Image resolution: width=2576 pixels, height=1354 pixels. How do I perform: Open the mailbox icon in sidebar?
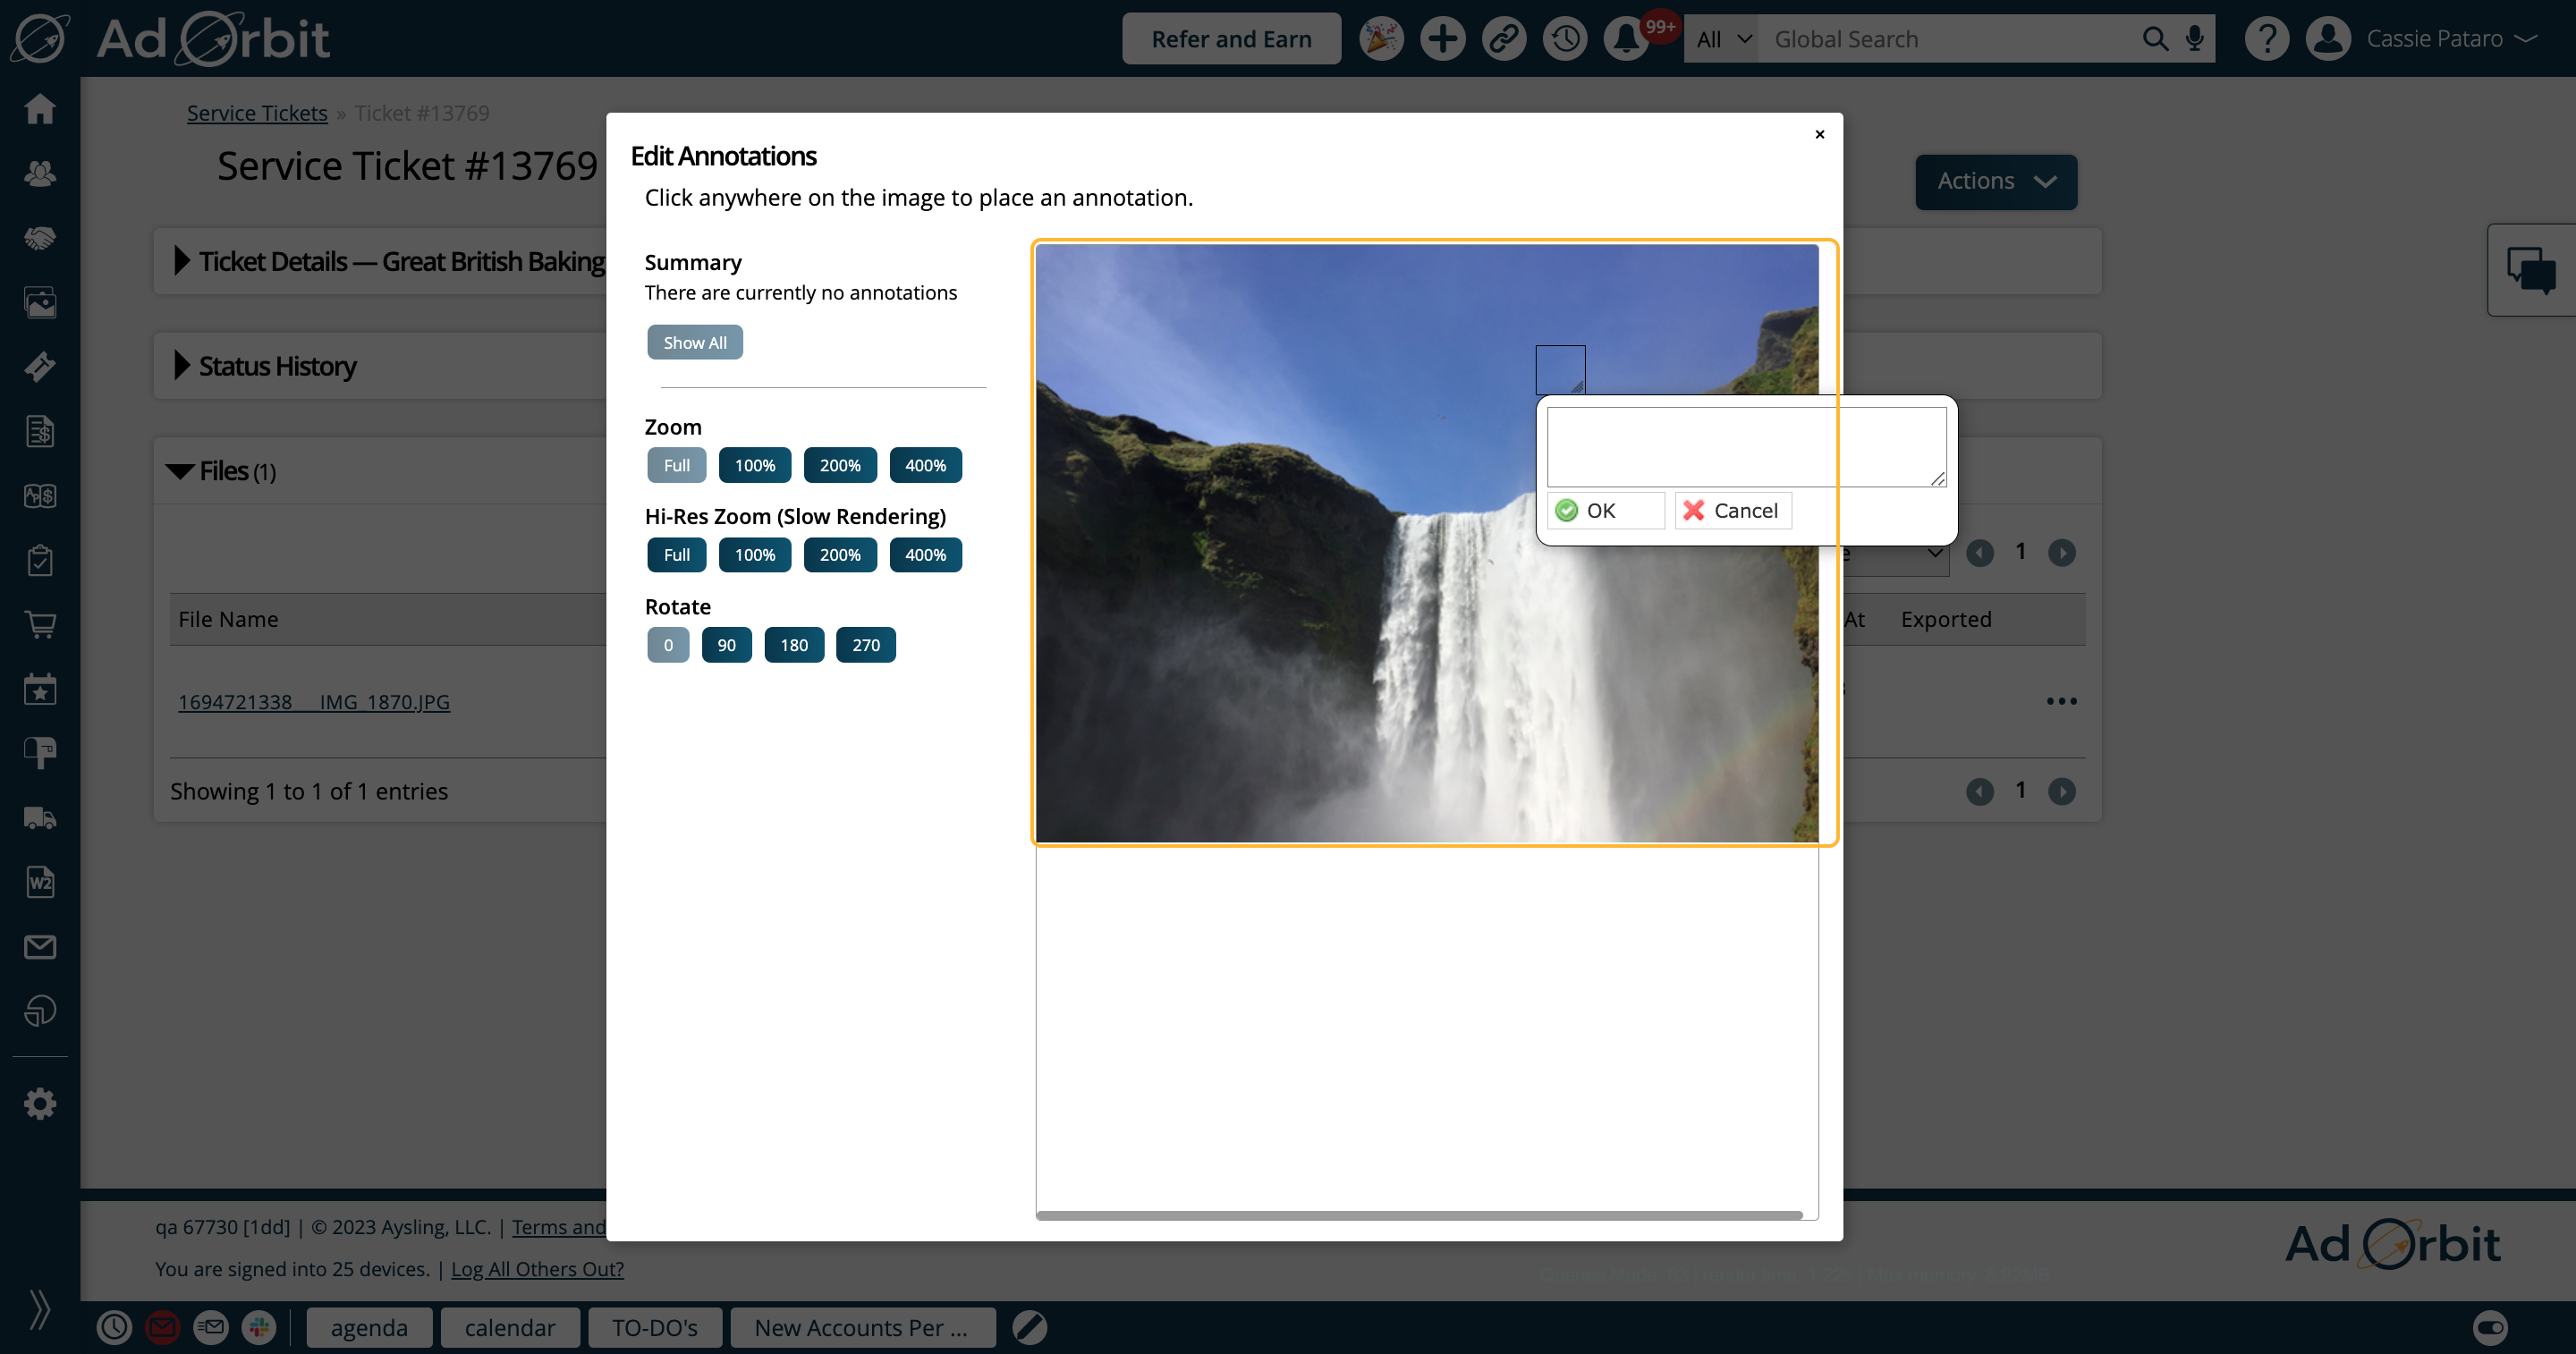coord(40,753)
